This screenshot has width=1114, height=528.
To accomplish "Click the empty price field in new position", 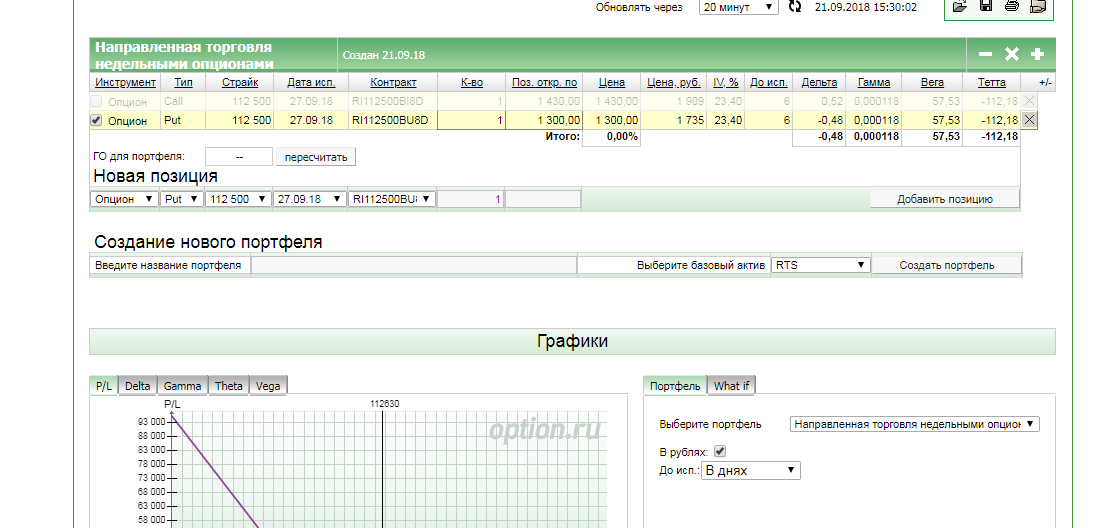I will click(544, 200).
